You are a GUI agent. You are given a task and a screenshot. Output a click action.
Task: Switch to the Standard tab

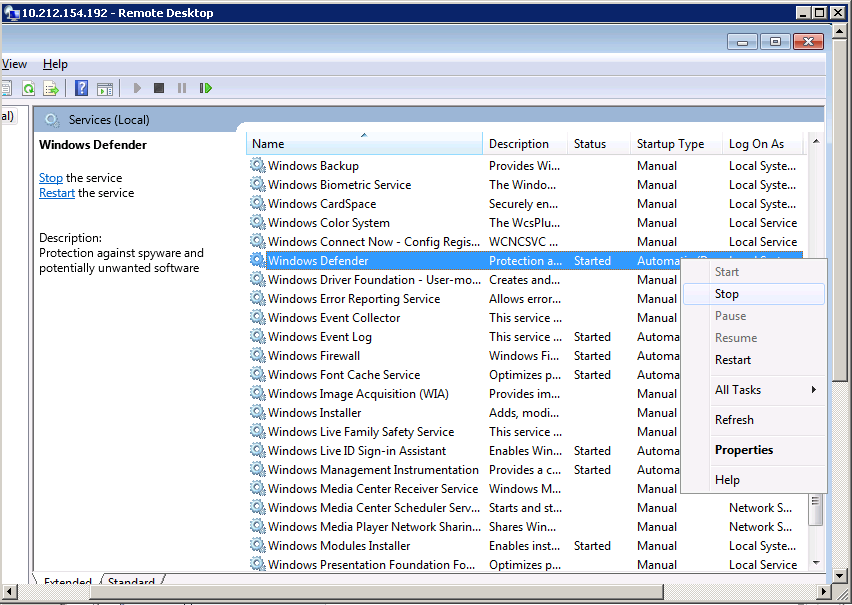[131, 581]
